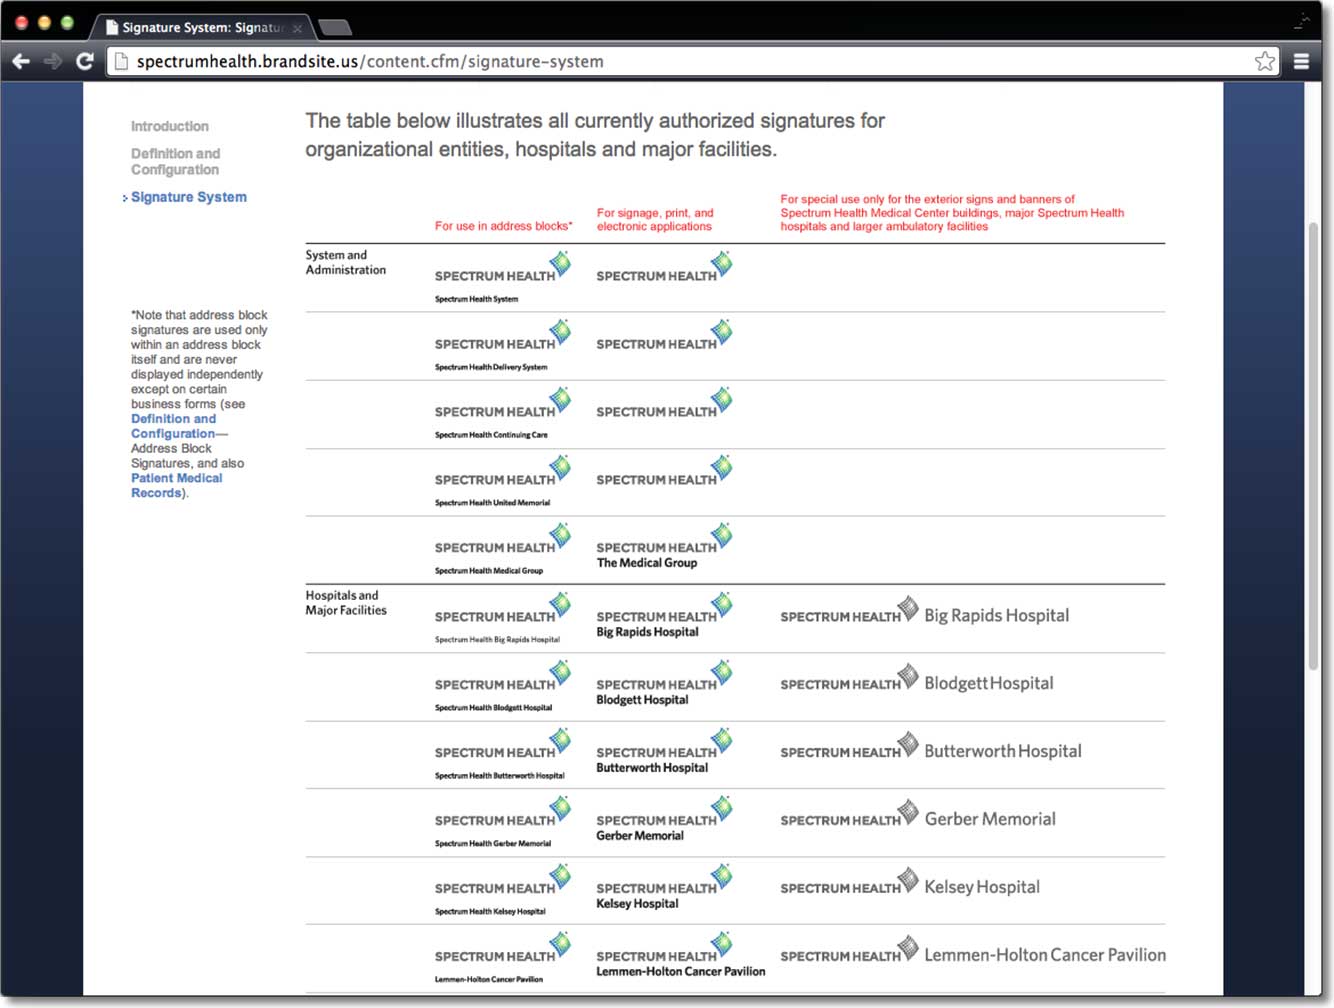The width and height of the screenshot is (1334, 1008).
Task: Click the Spectrum Health Medical Group address logo
Action: (503, 550)
